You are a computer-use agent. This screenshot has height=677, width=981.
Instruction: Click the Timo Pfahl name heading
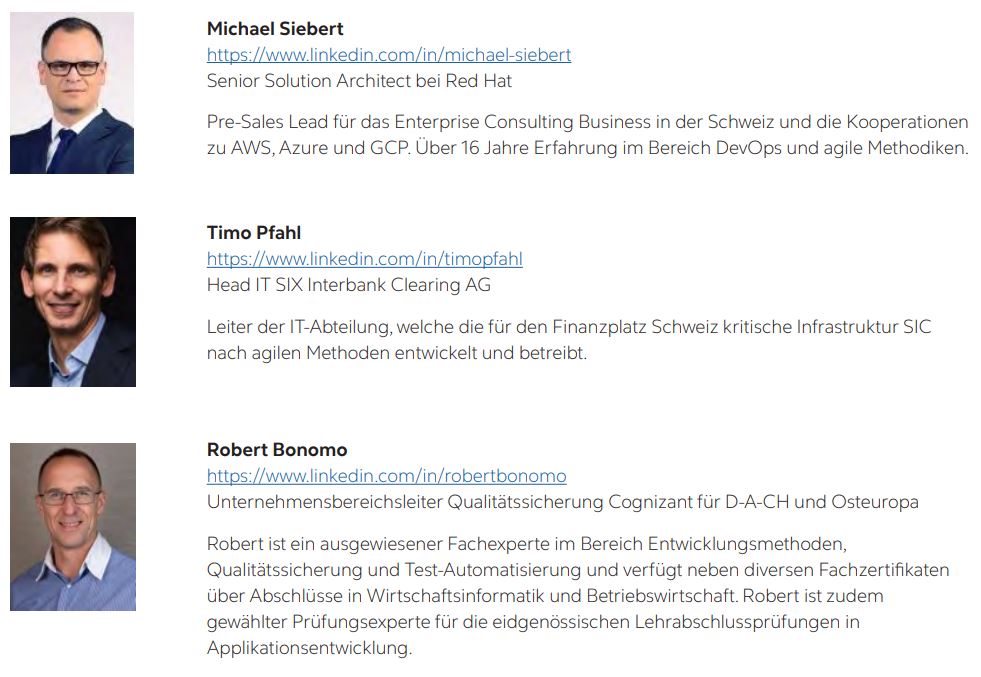[x=254, y=233]
